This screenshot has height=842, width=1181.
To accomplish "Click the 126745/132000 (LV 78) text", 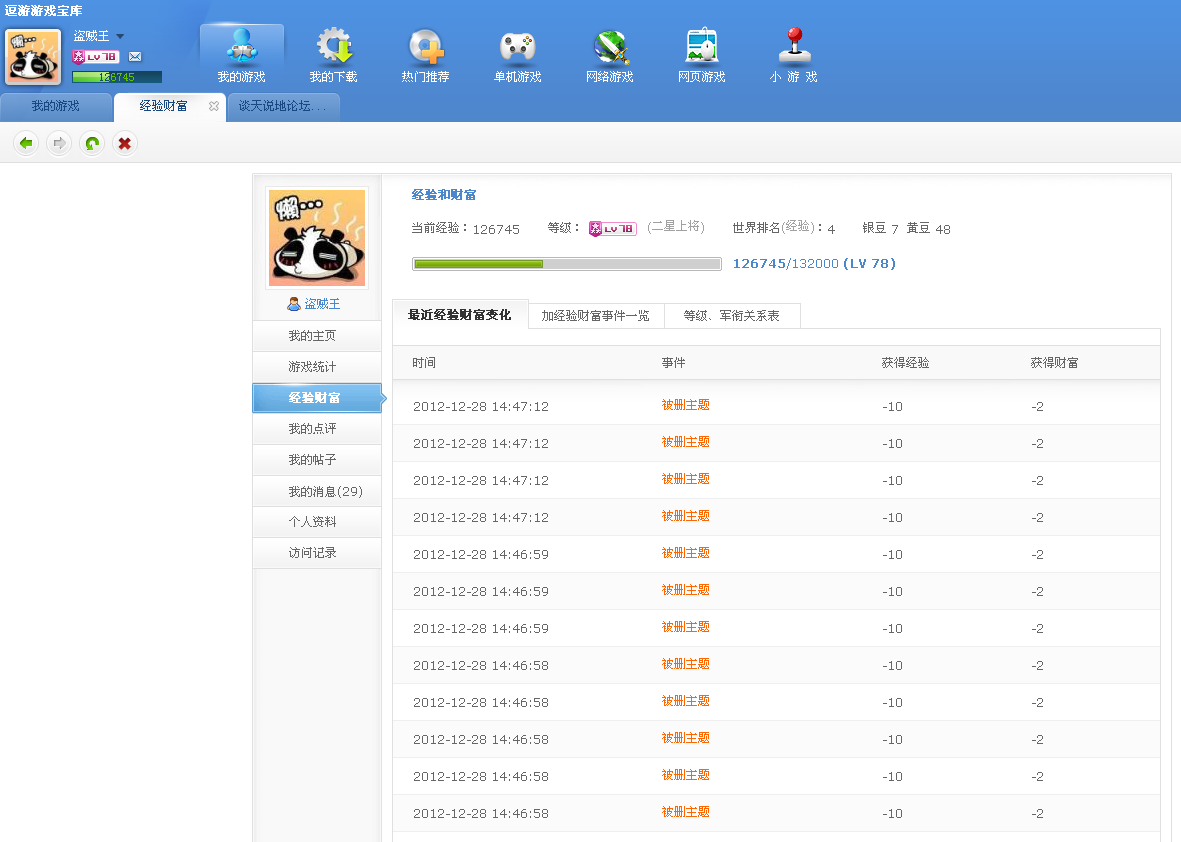I will (814, 264).
